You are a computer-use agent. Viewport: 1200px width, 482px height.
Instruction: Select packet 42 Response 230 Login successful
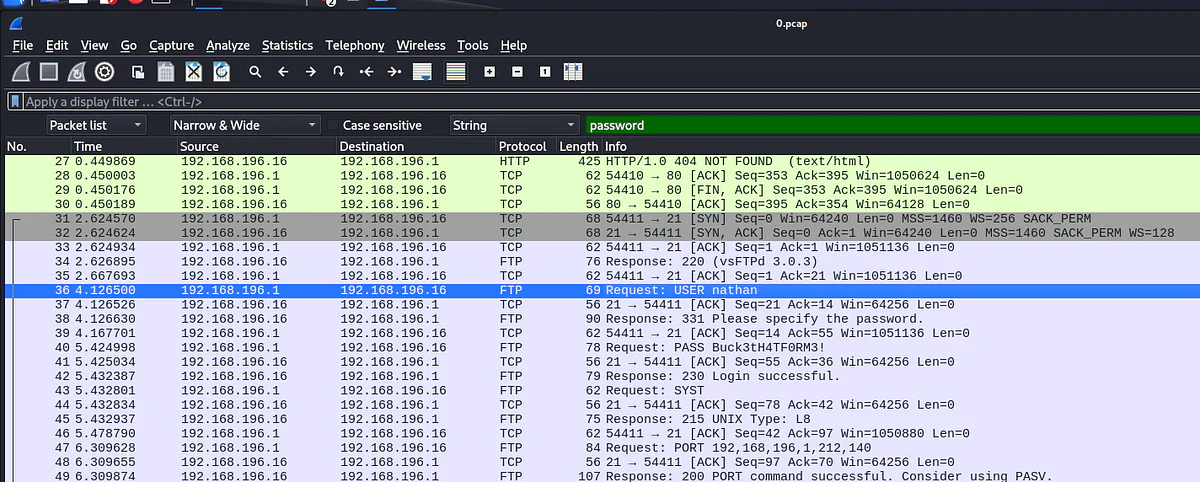pos(600,376)
